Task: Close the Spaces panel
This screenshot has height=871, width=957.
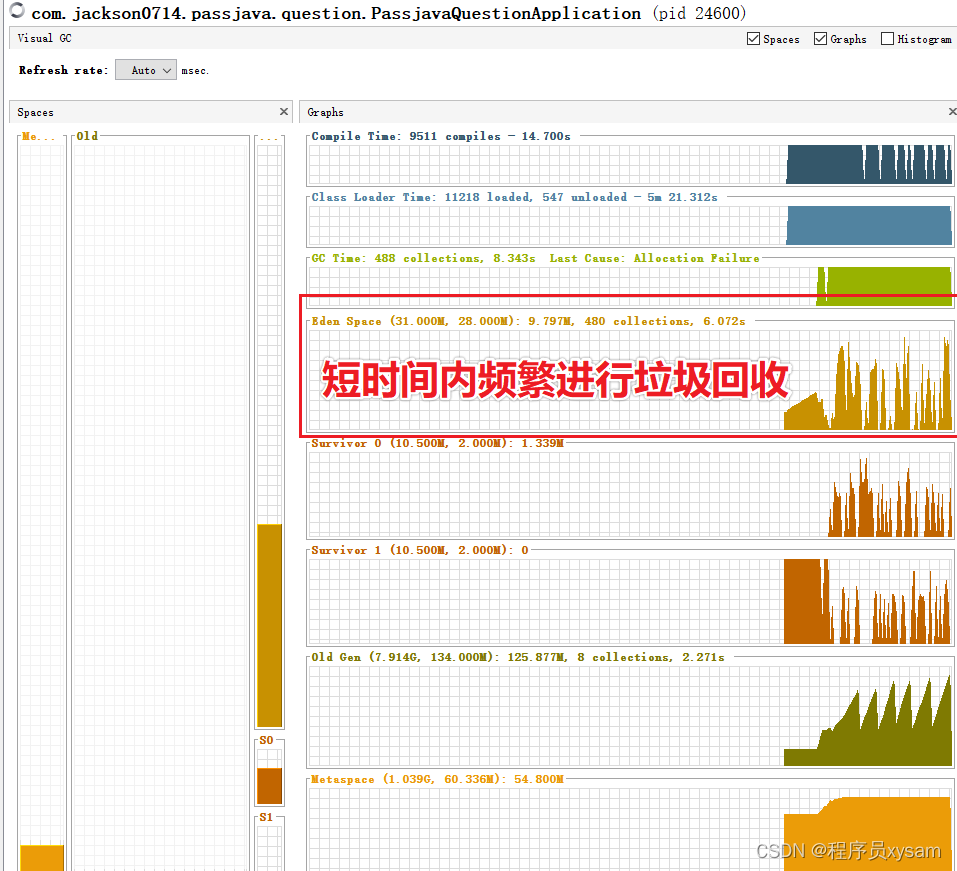Action: (x=284, y=112)
